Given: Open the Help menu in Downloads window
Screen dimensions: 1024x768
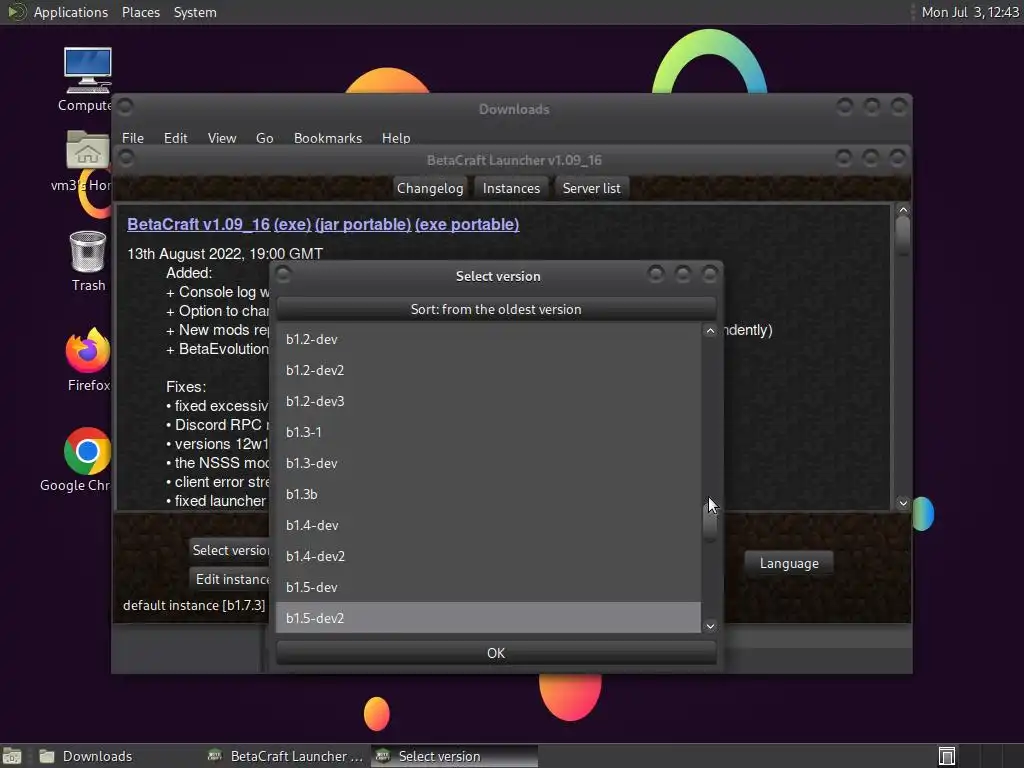Looking at the screenshot, I should pos(396,138).
